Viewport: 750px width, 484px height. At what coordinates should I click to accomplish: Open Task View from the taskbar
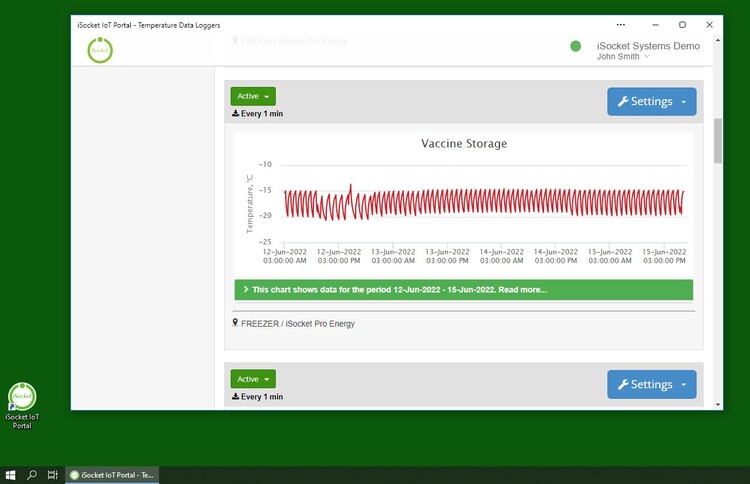tap(53, 475)
